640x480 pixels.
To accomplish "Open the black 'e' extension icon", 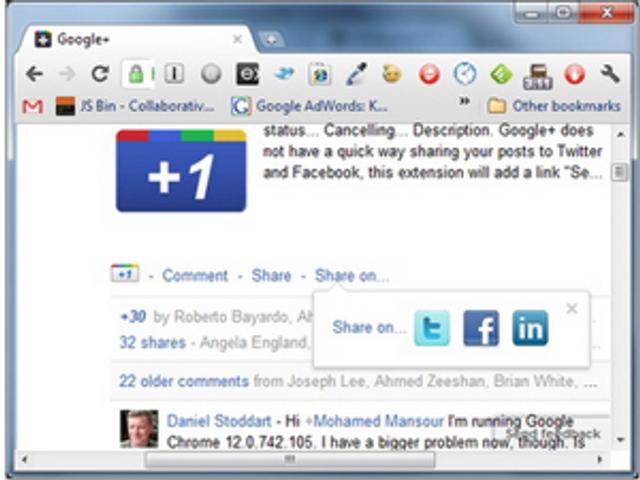I will click(247, 74).
